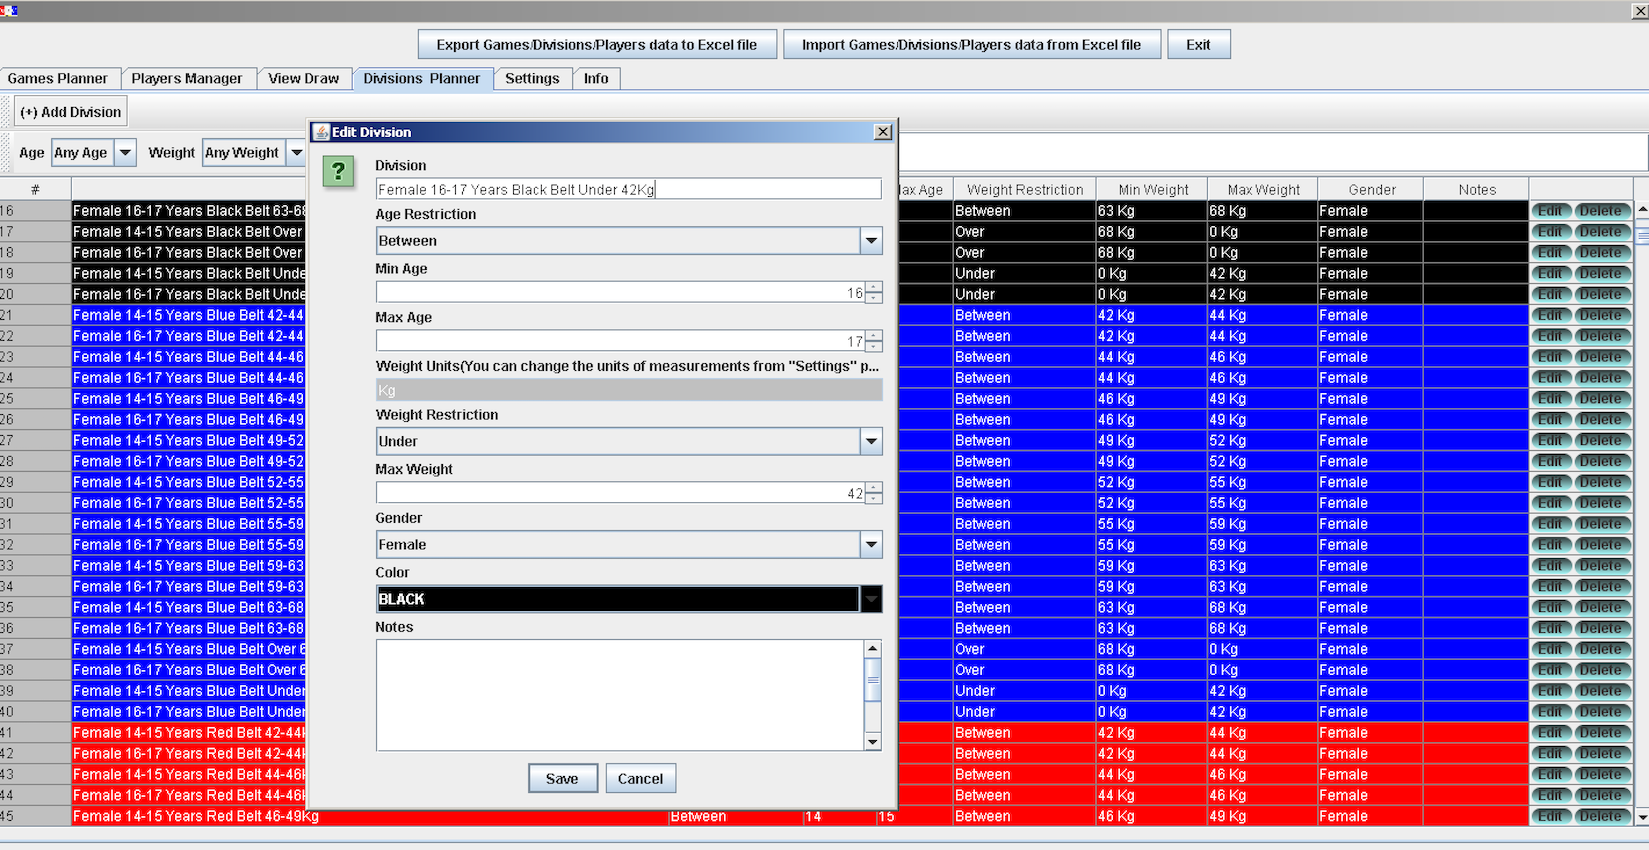Screen dimensions: 1649x850
Task: Open the Any Age filter dropdown
Action: [125, 153]
